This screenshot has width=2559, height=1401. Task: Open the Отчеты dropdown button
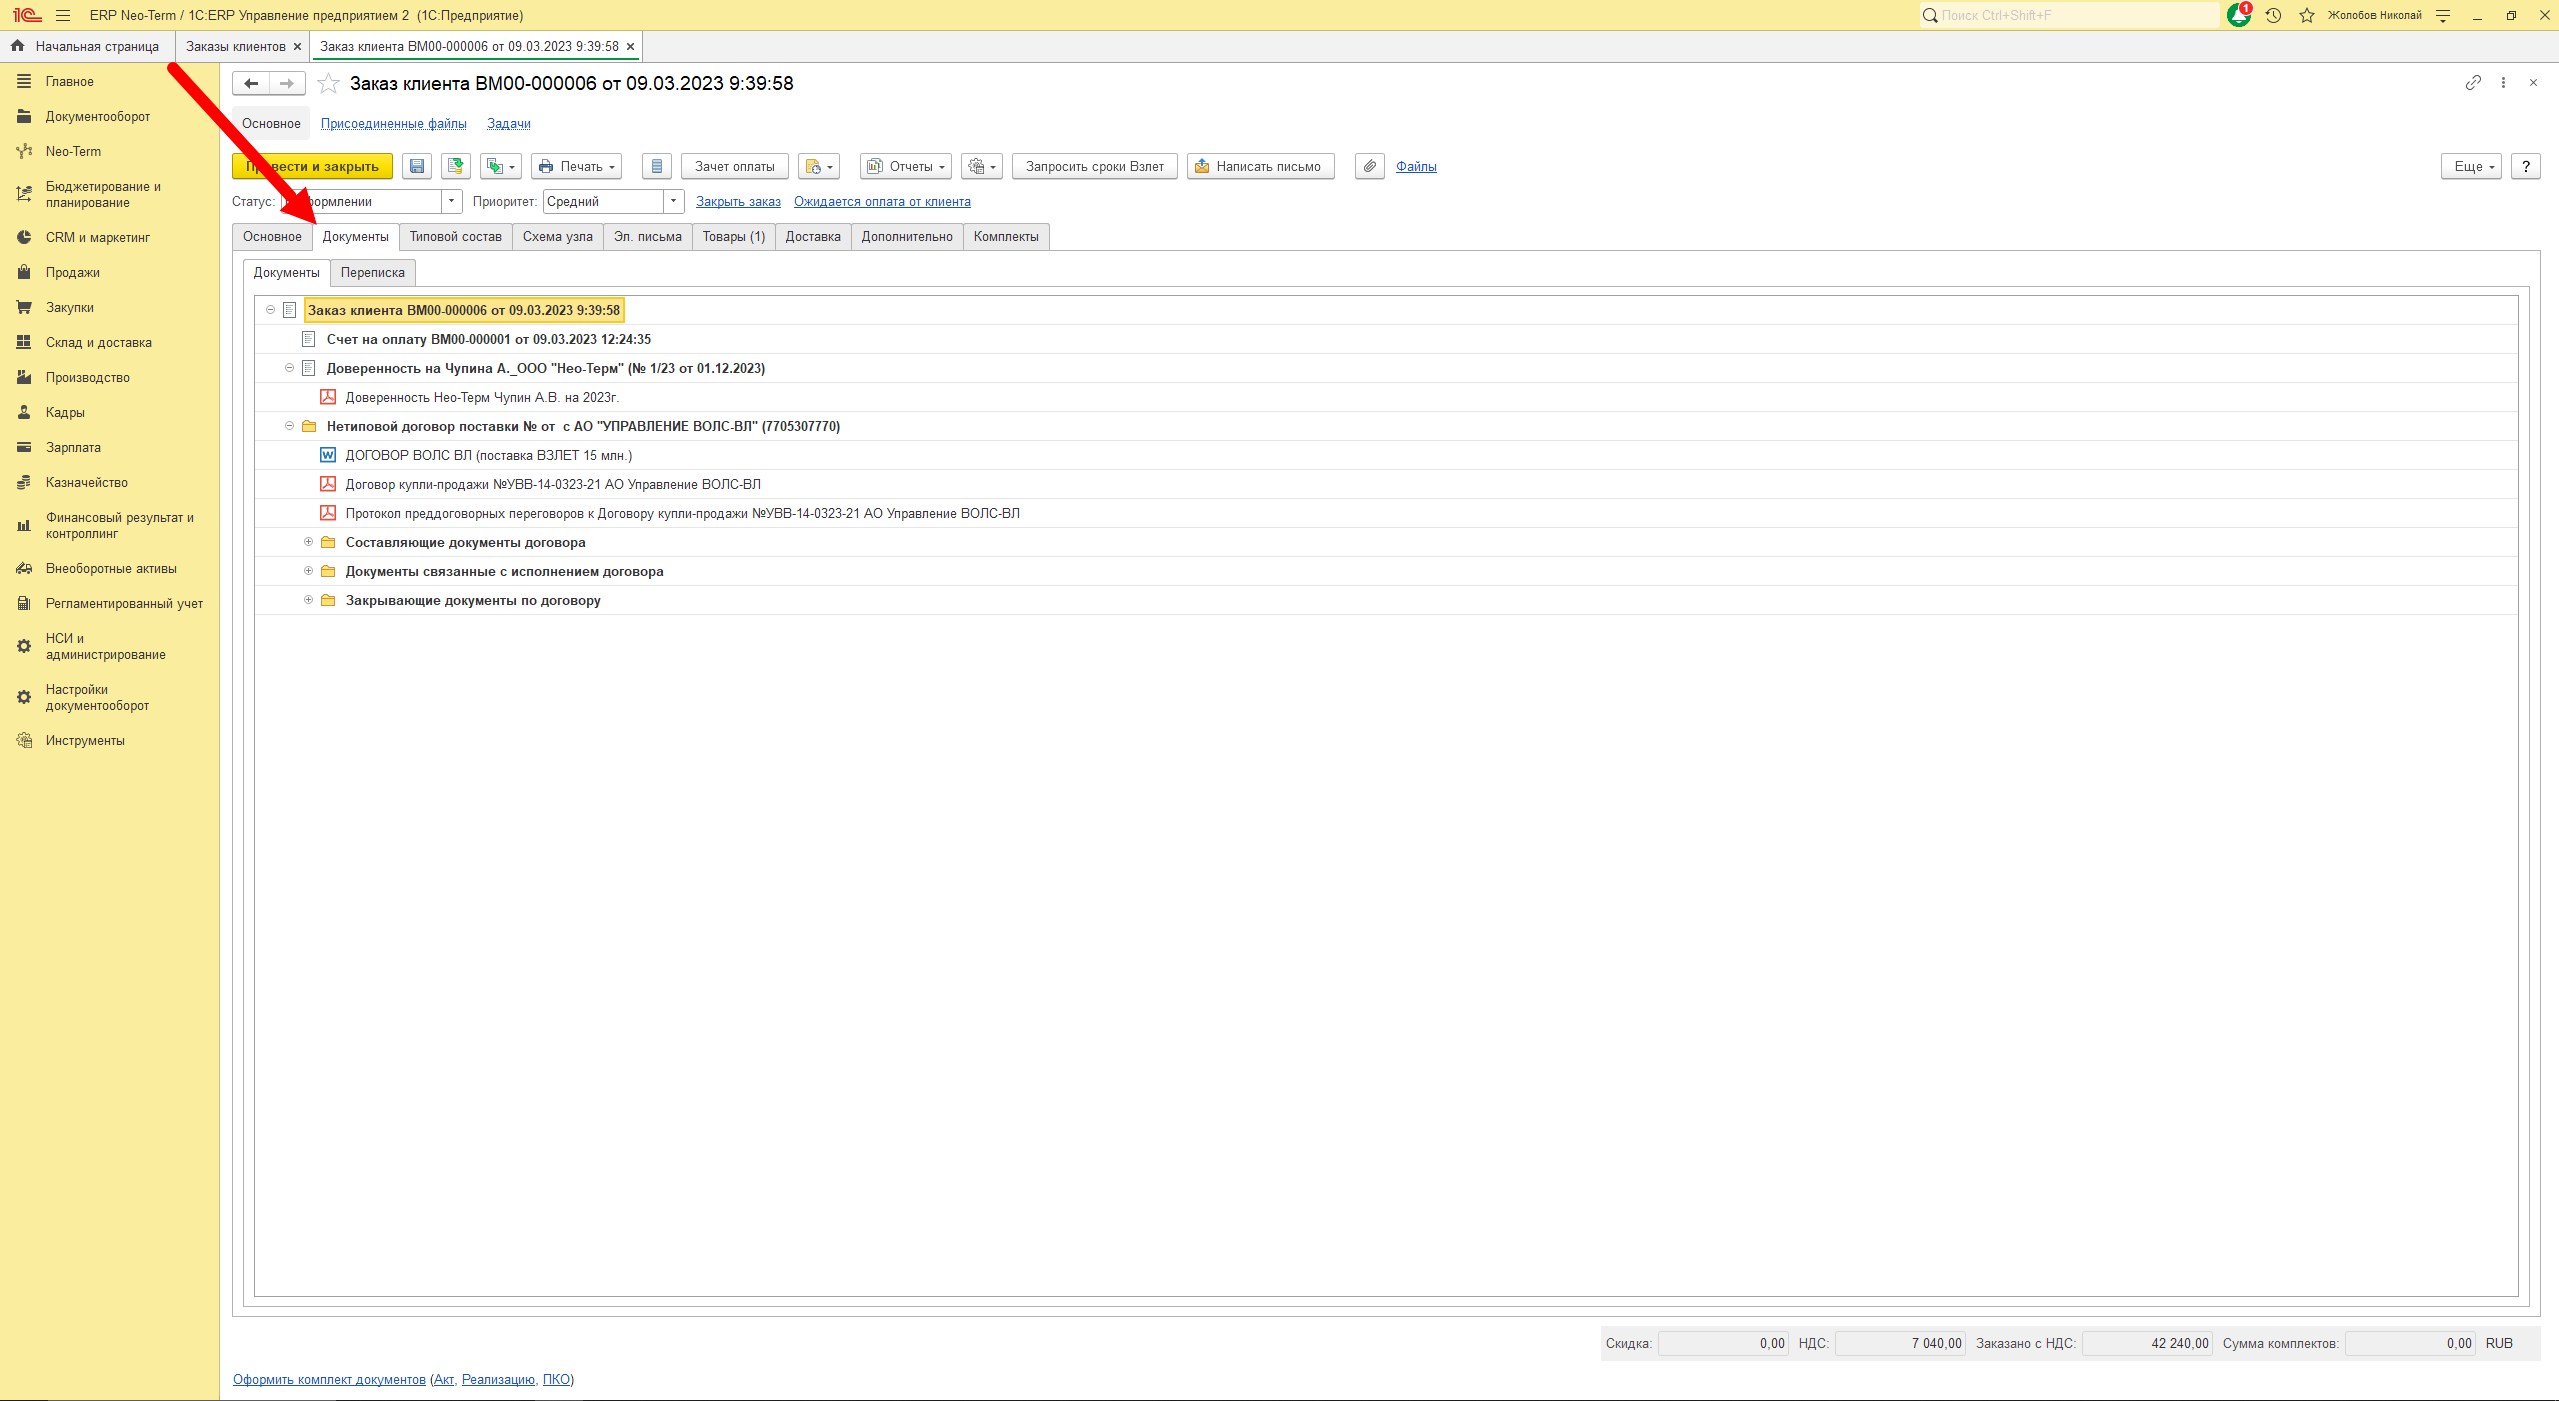tap(906, 166)
